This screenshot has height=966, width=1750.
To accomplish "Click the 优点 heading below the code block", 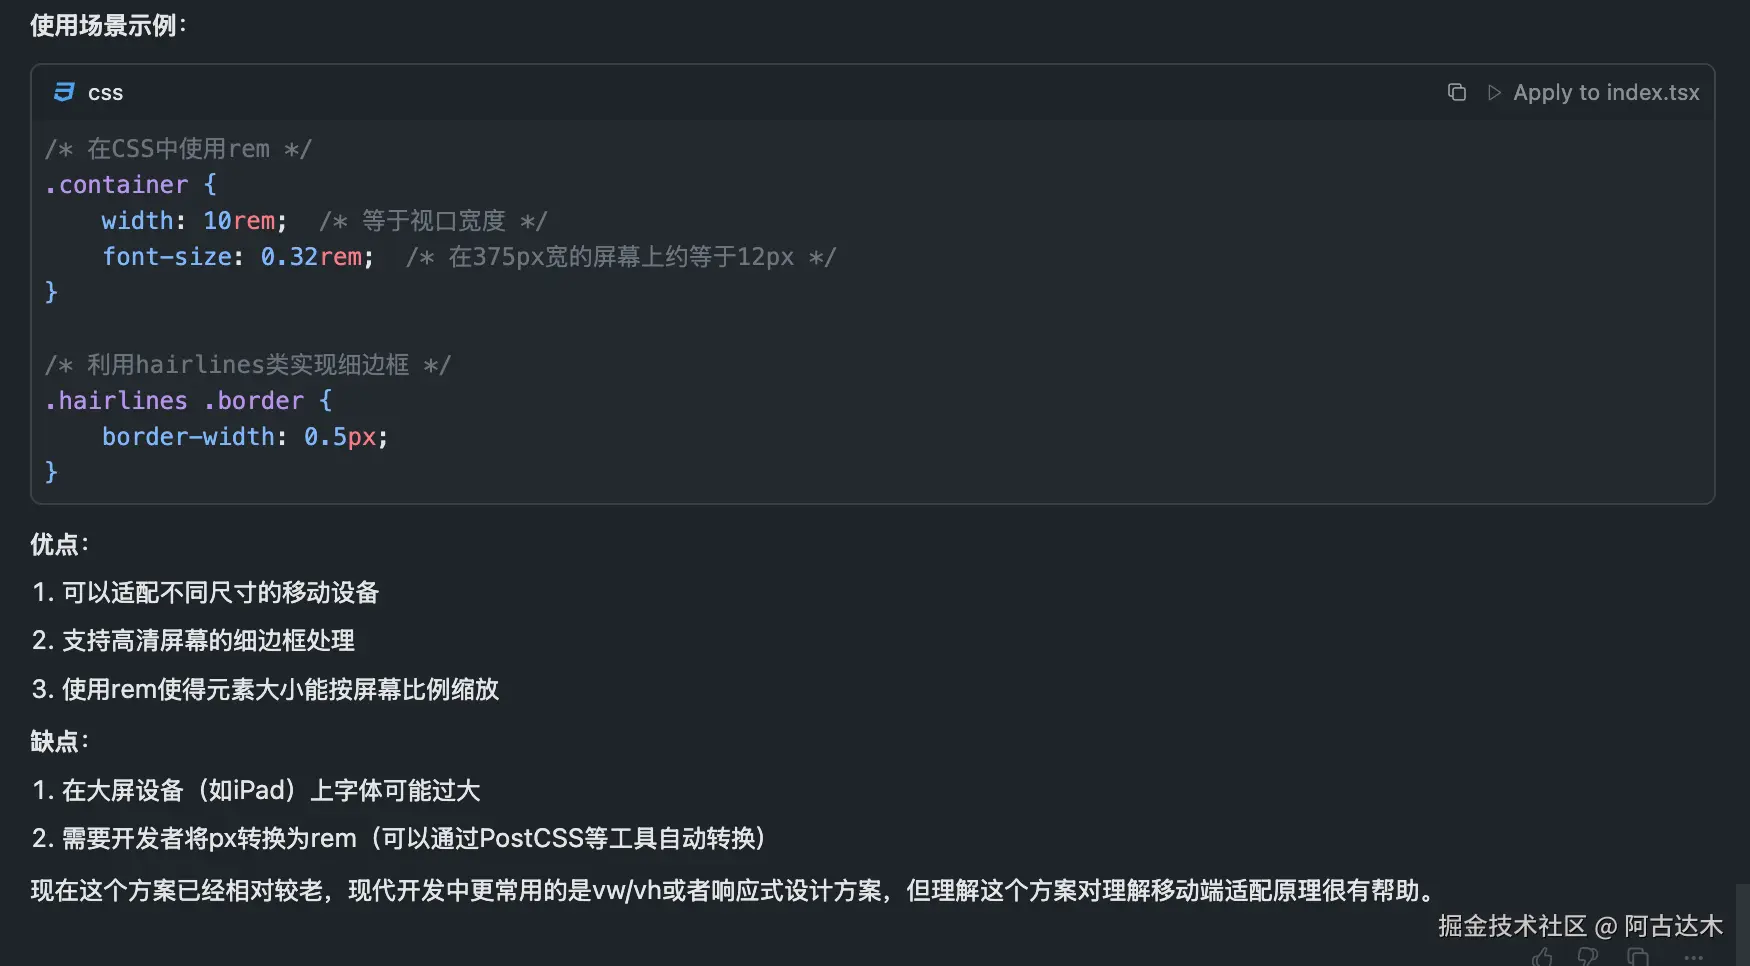I will click(57, 544).
